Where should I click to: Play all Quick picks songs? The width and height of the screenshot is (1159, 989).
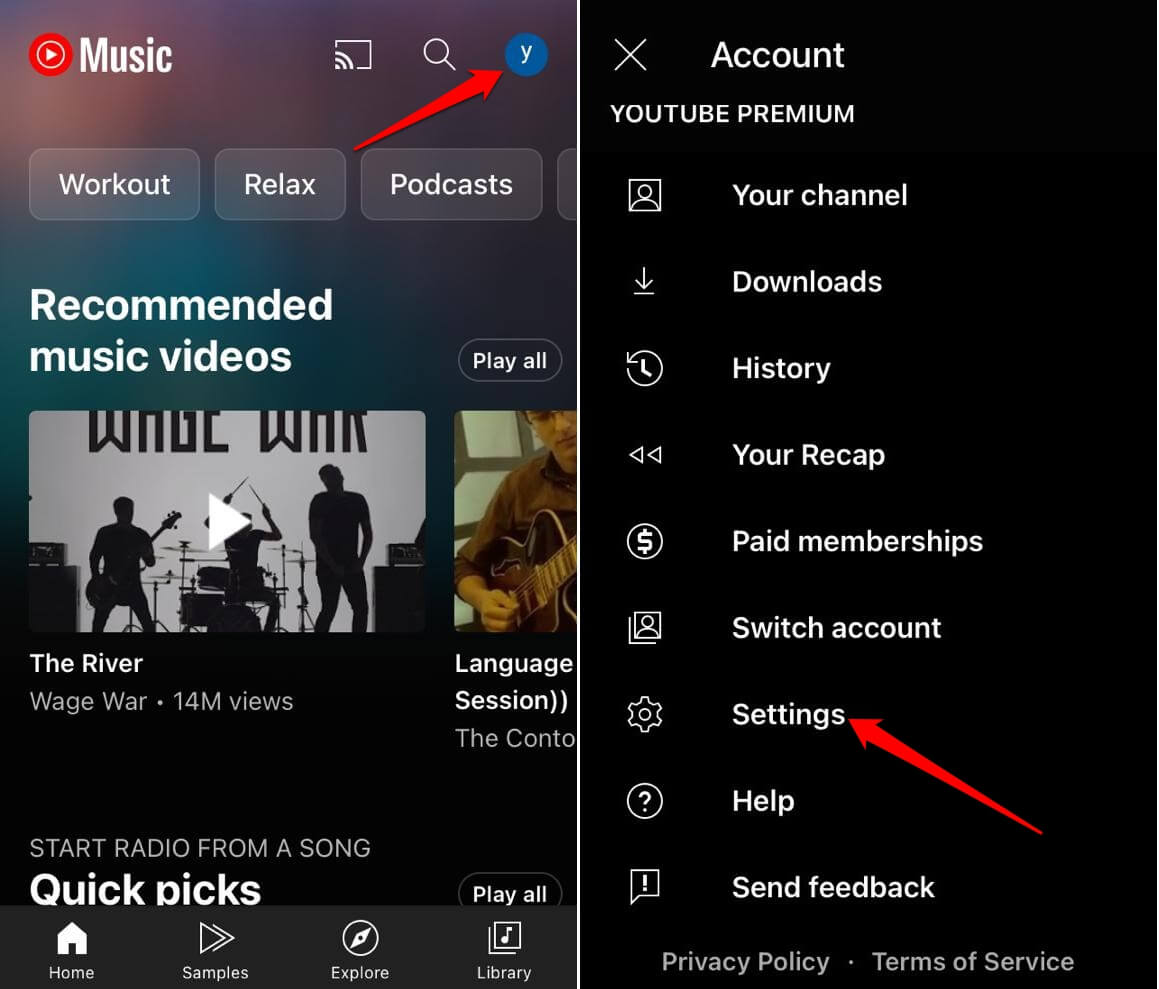point(509,893)
